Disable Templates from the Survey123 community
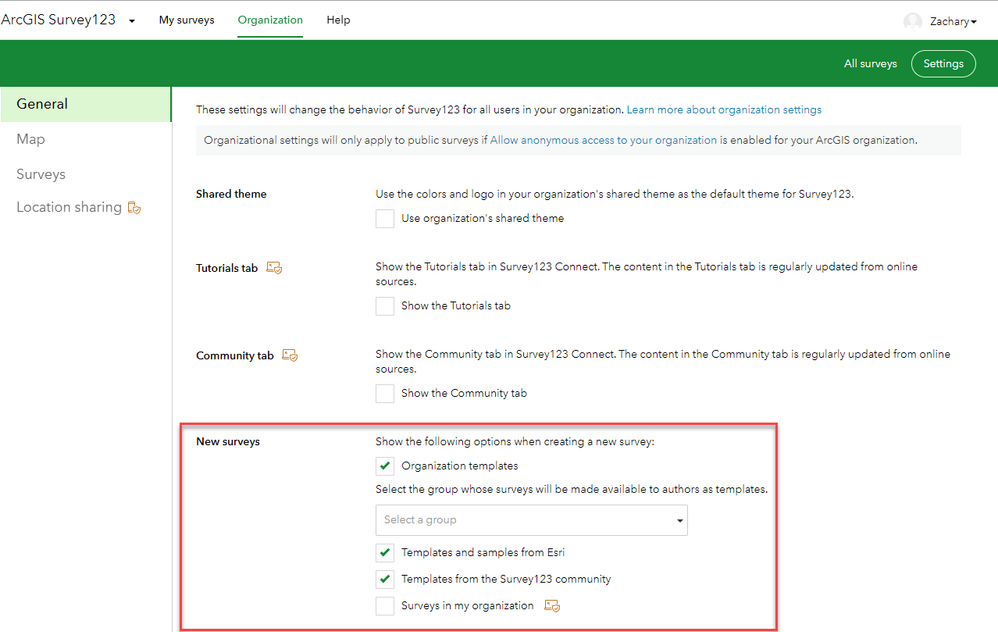 [384, 579]
